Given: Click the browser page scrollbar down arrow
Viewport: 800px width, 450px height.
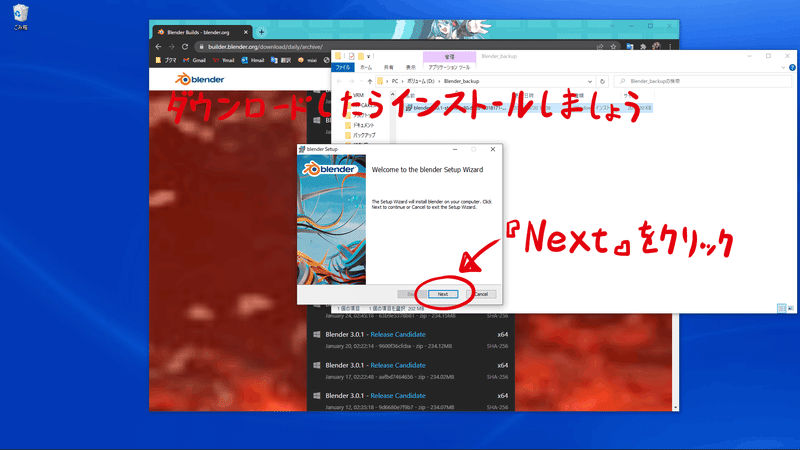Looking at the screenshot, I should click(676, 408).
